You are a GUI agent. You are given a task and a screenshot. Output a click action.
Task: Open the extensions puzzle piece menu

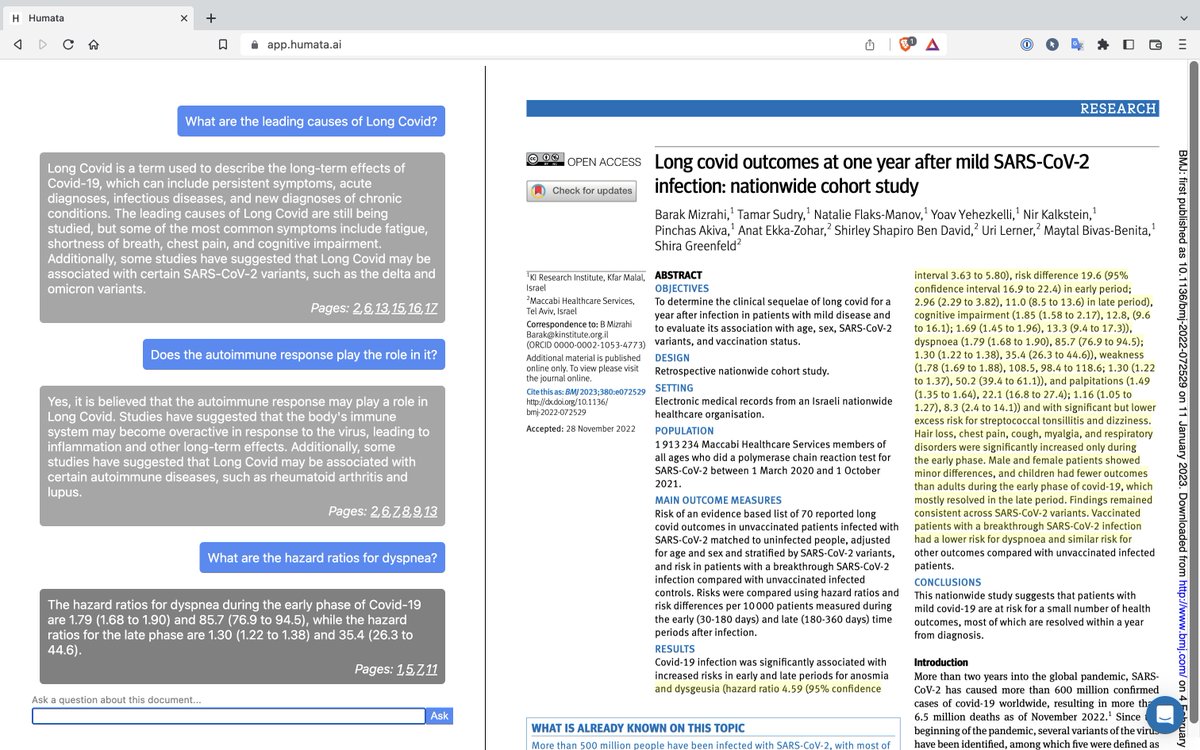[x=1103, y=45]
